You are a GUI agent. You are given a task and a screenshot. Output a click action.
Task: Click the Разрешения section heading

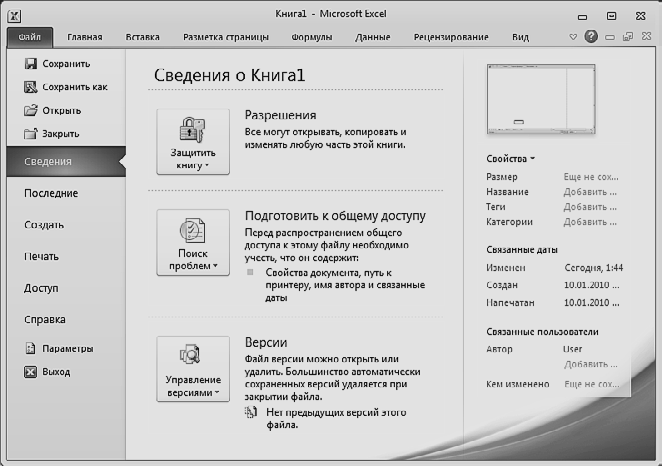[x=280, y=115]
